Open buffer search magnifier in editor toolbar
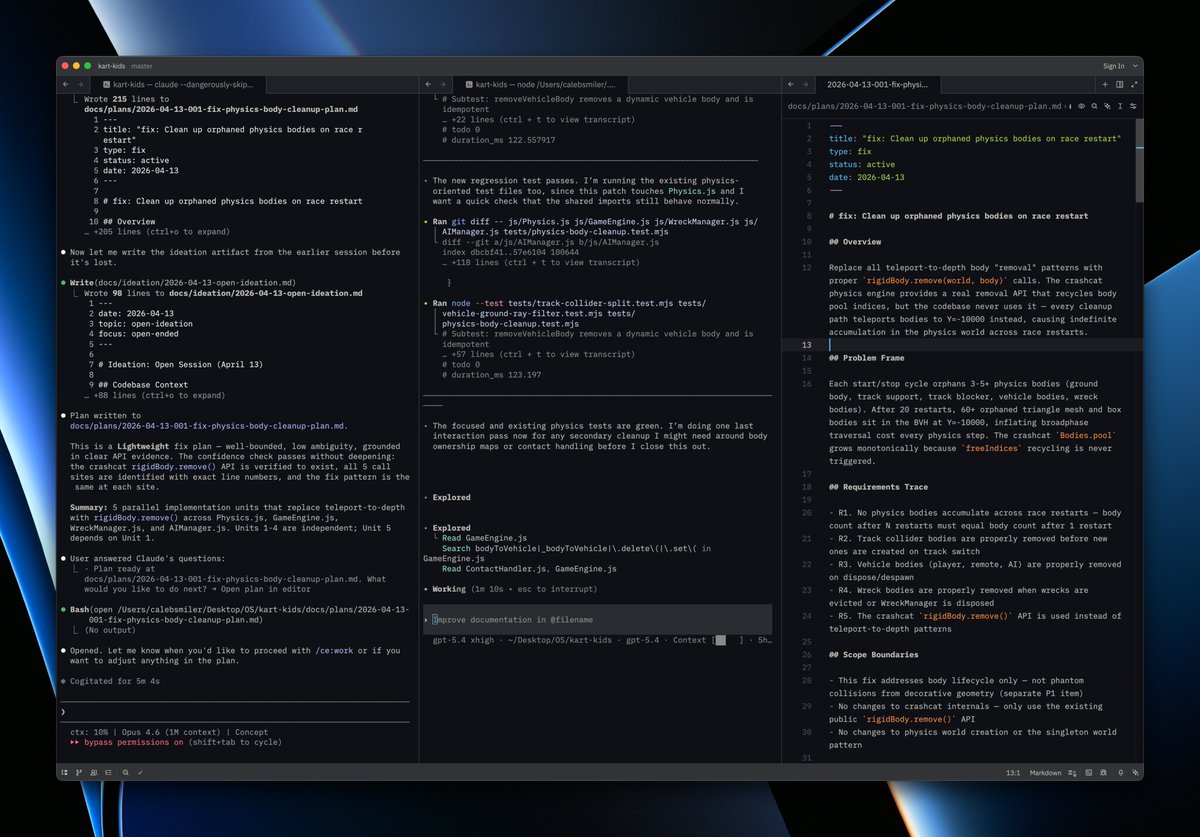Image resolution: width=1200 pixels, height=837 pixels. (x=1094, y=106)
